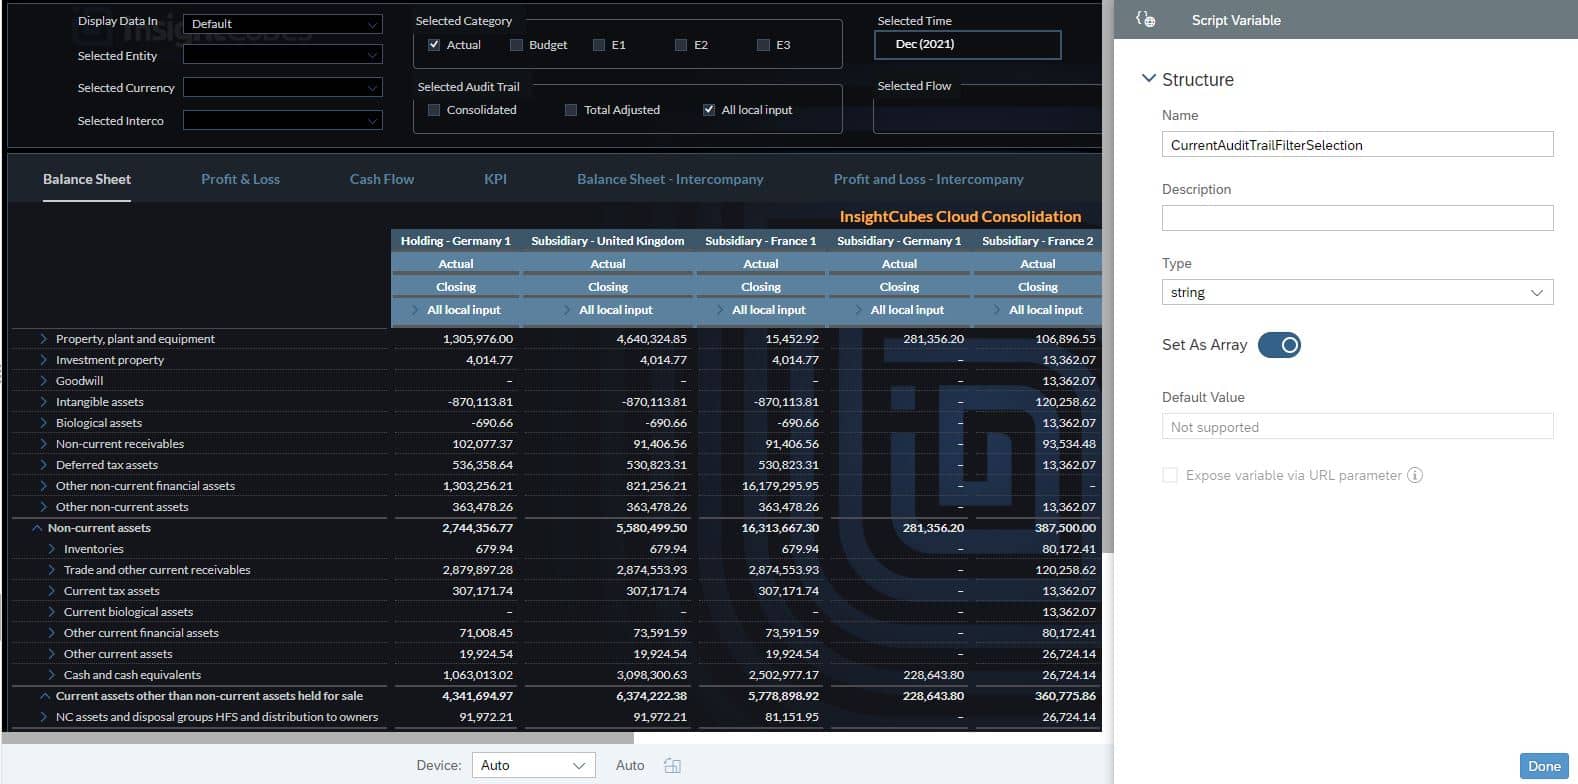Collapse Current assets other than non-current row
The width and height of the screenshot is (1578, 784).
(x=44, y=696)
